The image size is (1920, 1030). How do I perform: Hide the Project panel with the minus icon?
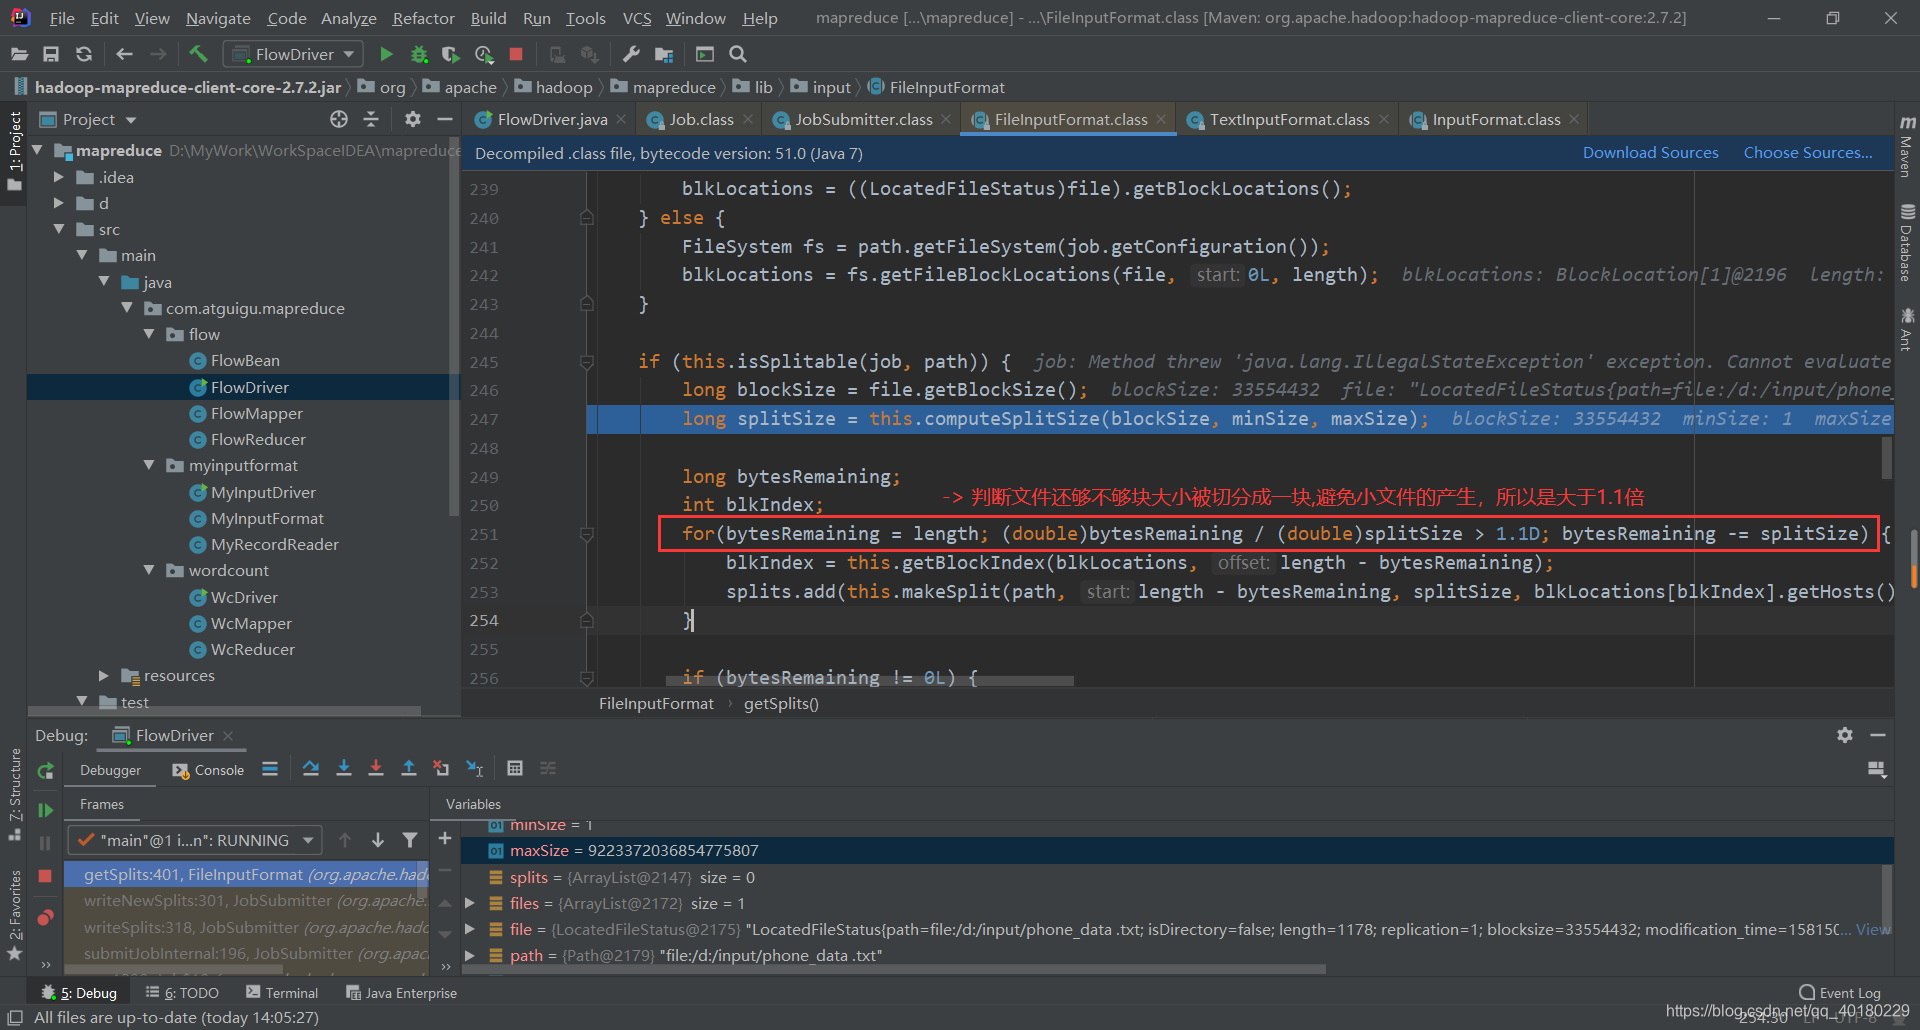[x=445, y=119]
